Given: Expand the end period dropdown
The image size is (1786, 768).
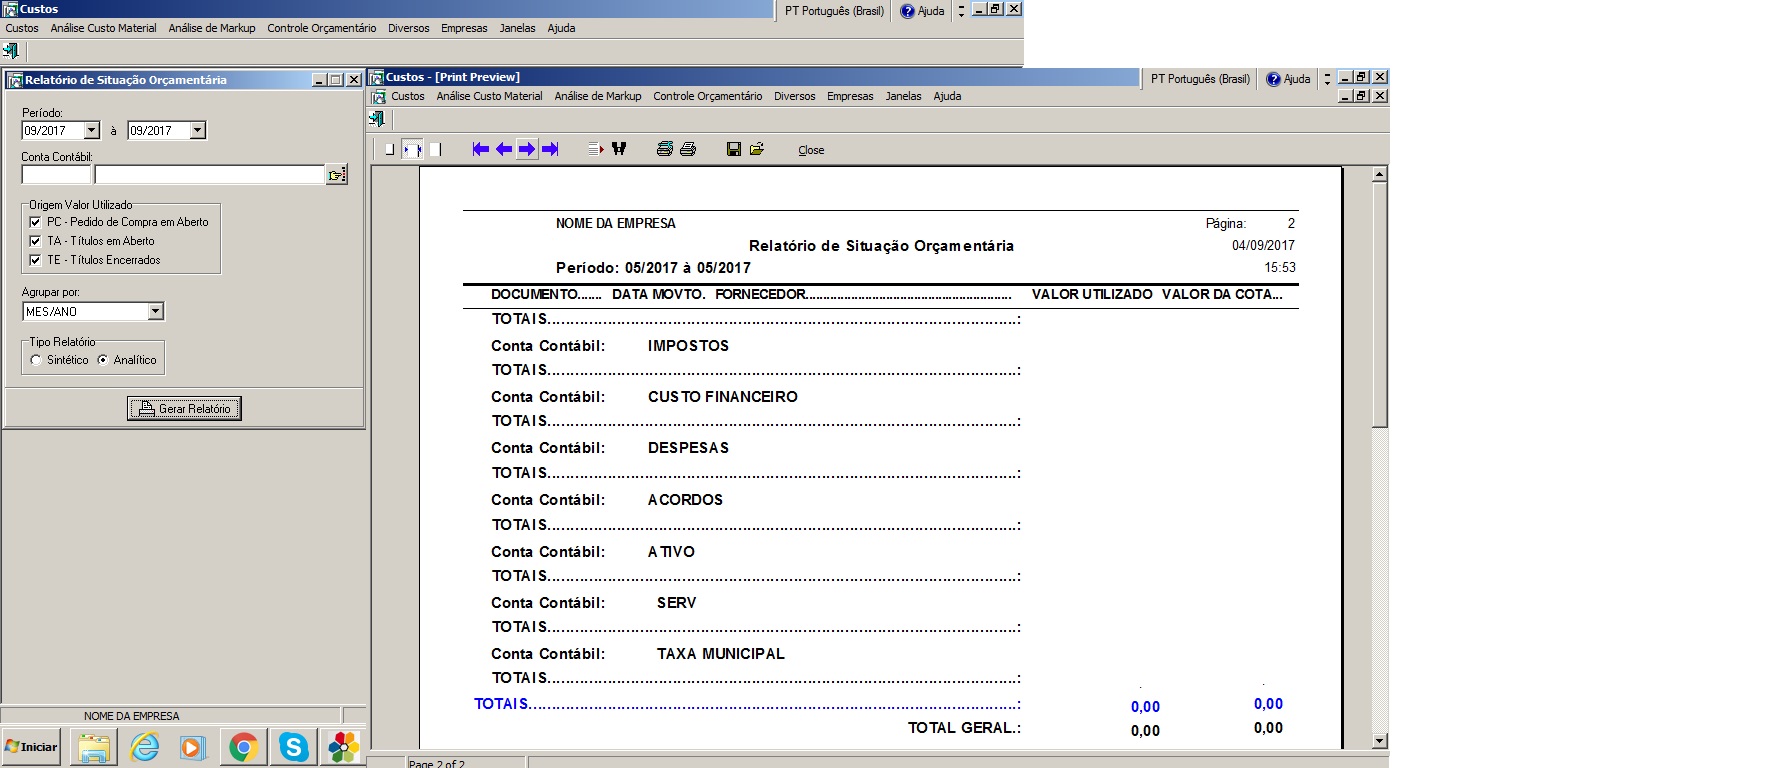Looking at the screenshot, I should (198, 130).
